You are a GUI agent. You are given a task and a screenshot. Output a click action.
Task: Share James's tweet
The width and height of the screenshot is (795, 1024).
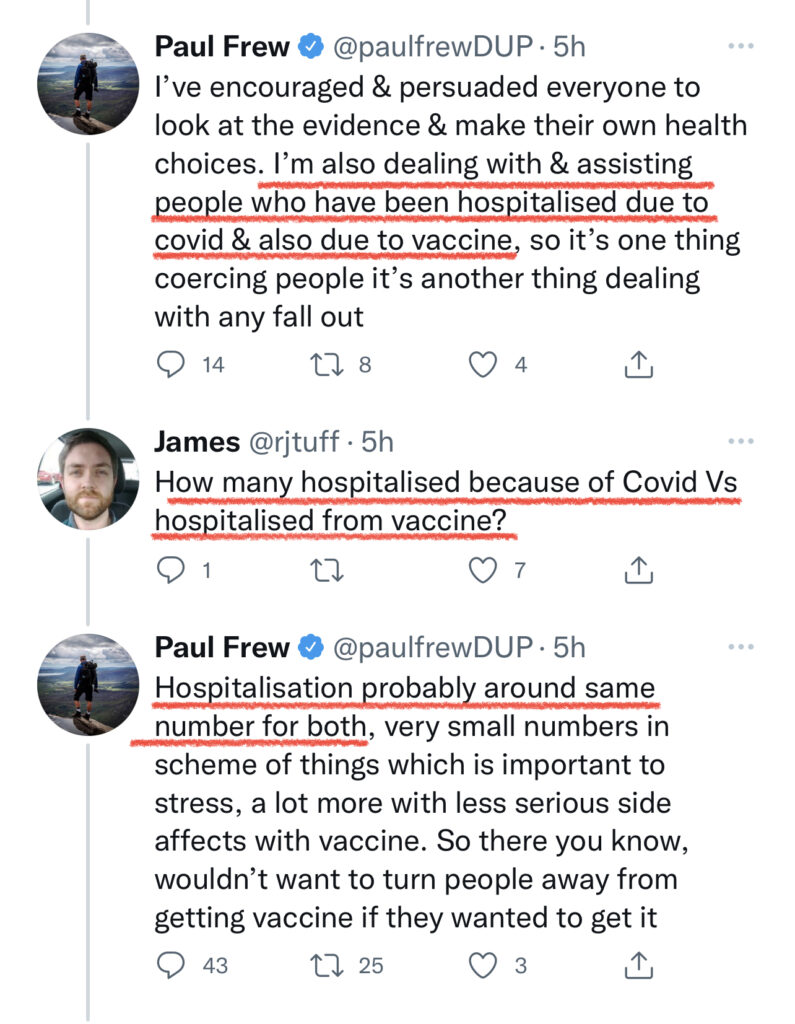click(x=638, y=570)
